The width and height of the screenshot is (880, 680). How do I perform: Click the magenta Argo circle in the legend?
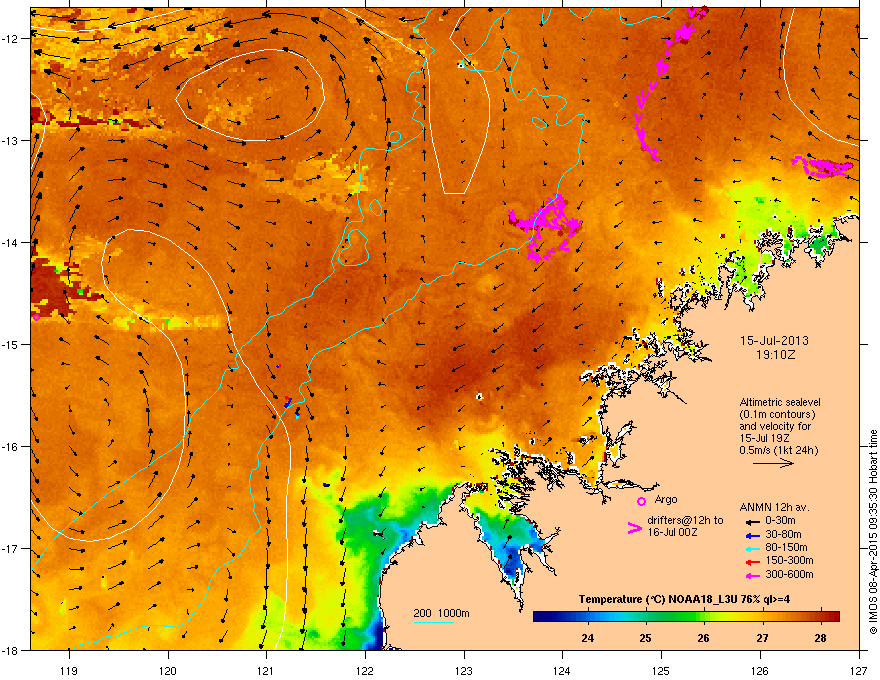pyautogui.click(x=641, y=501)
